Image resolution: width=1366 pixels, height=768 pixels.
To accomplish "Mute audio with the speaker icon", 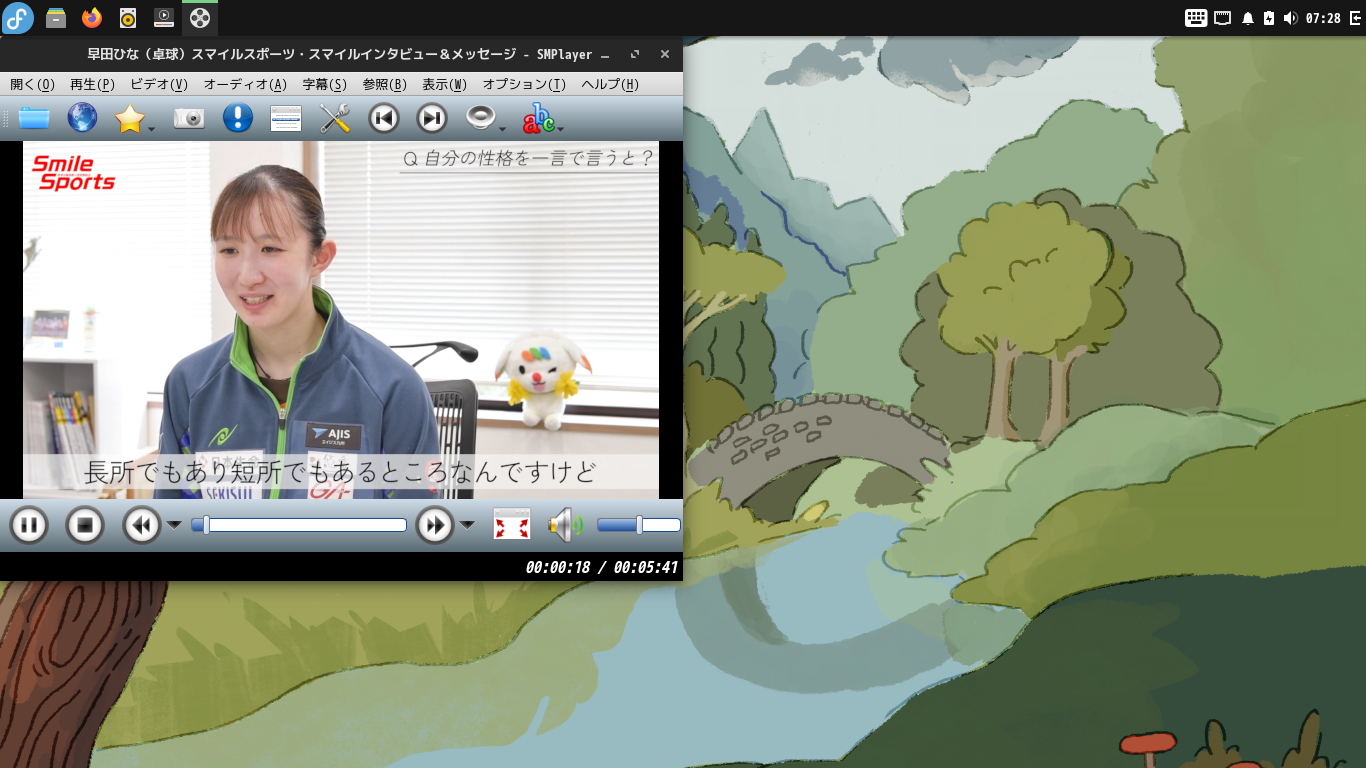I will click(565, 525).
